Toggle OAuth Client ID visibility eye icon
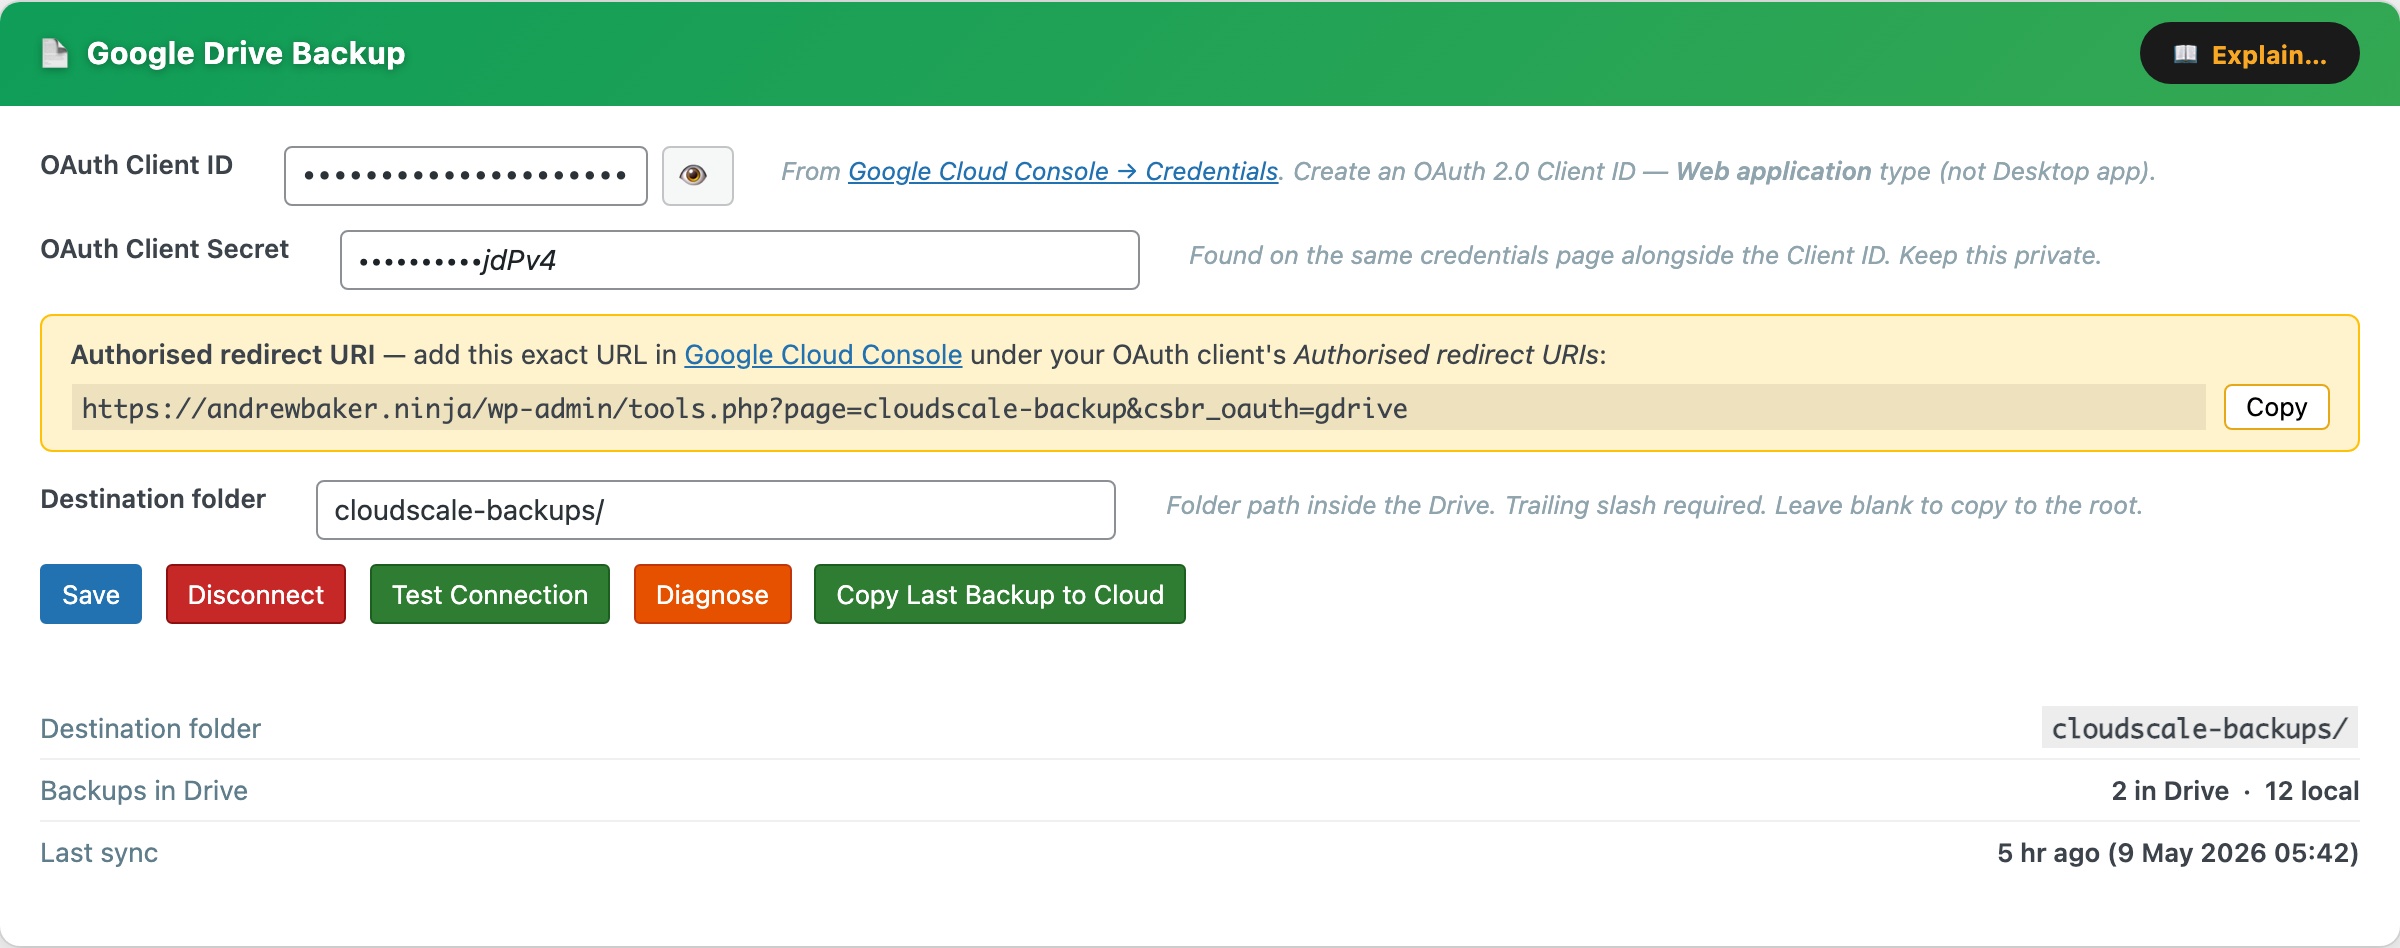This screenshot has height=948, width=2400. tap(697, 176)
